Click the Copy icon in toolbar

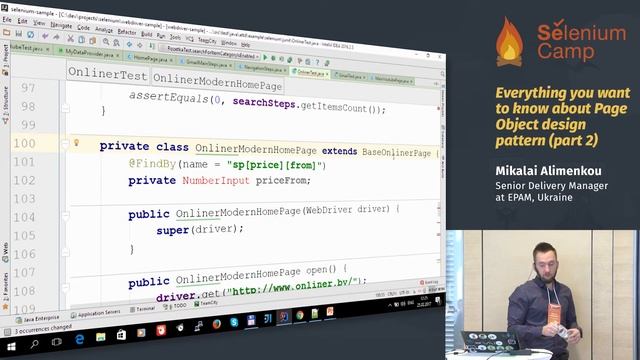pos(82,40)
